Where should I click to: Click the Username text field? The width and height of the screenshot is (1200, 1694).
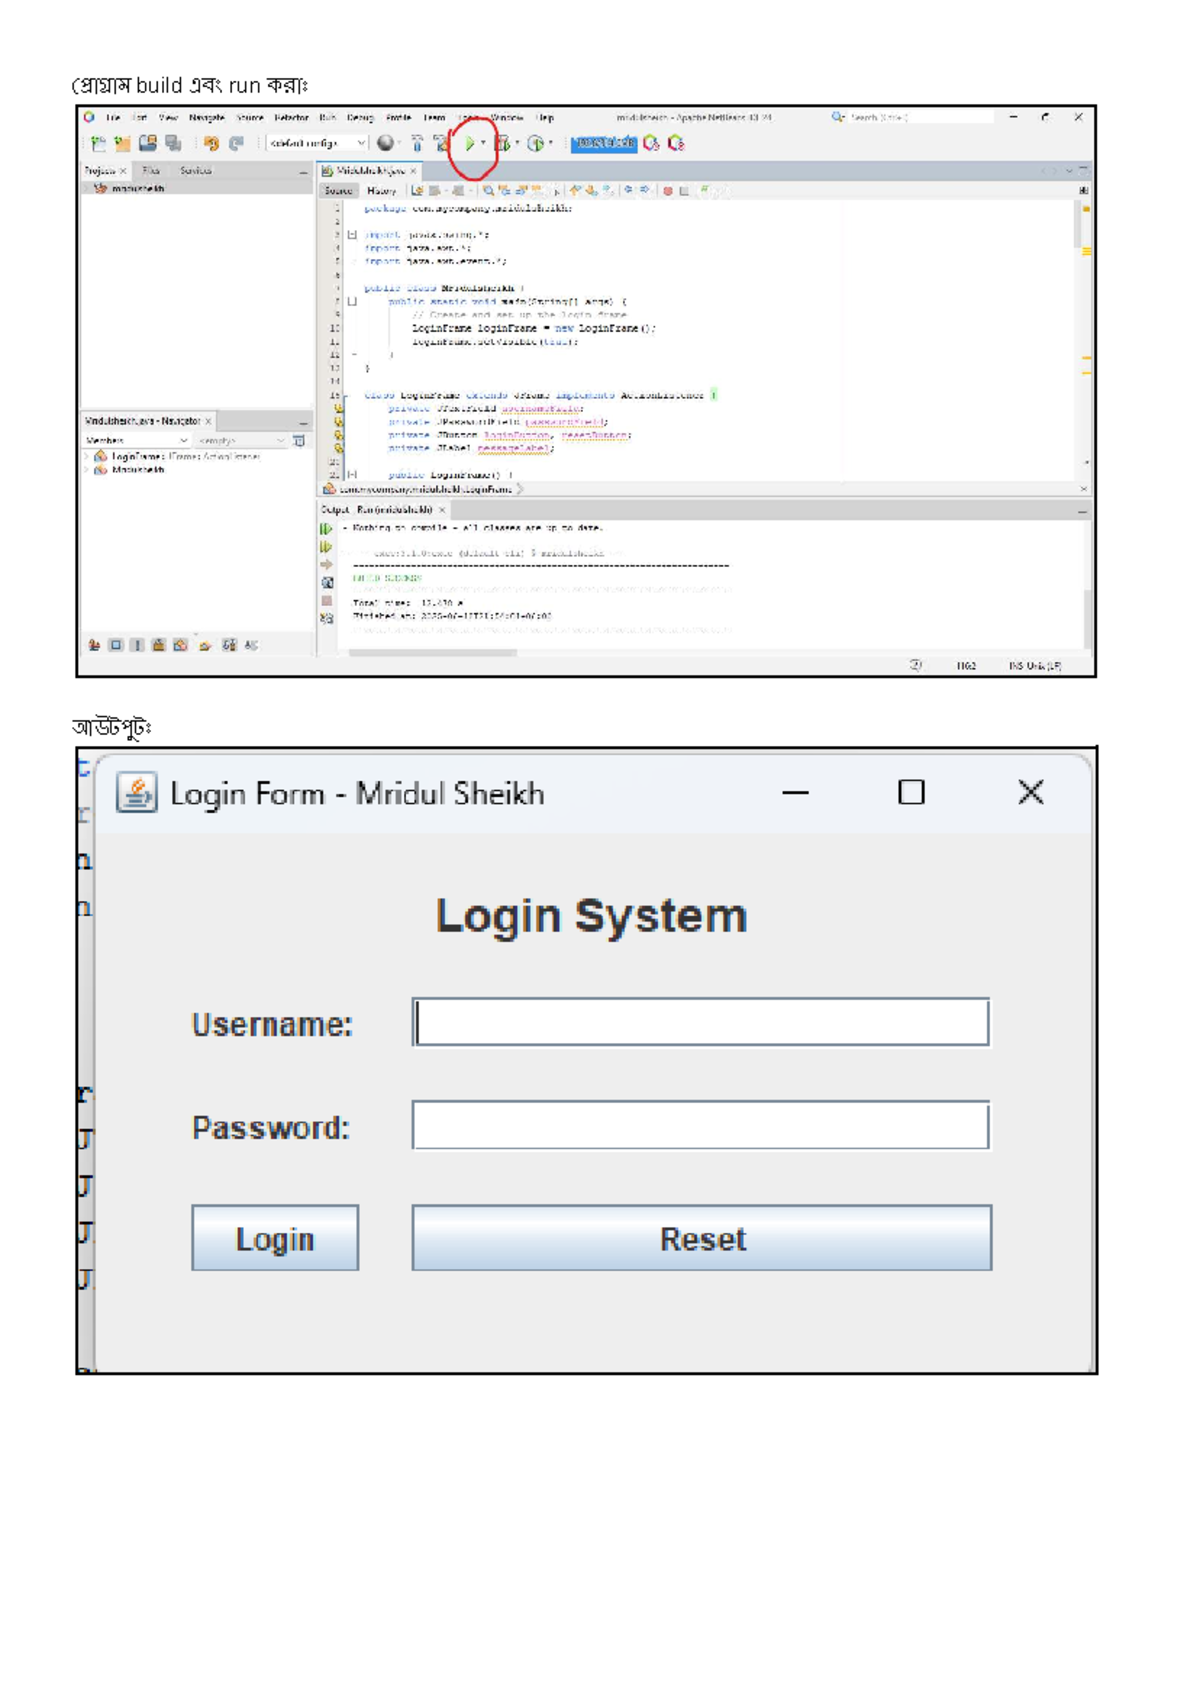coord(701,1022)
